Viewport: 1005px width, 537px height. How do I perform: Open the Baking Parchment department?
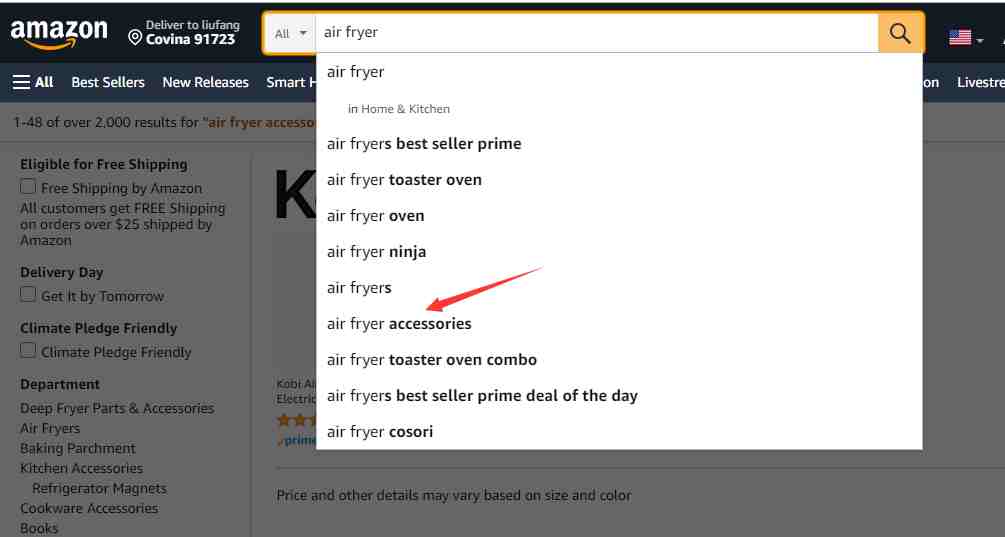point(78,448)
